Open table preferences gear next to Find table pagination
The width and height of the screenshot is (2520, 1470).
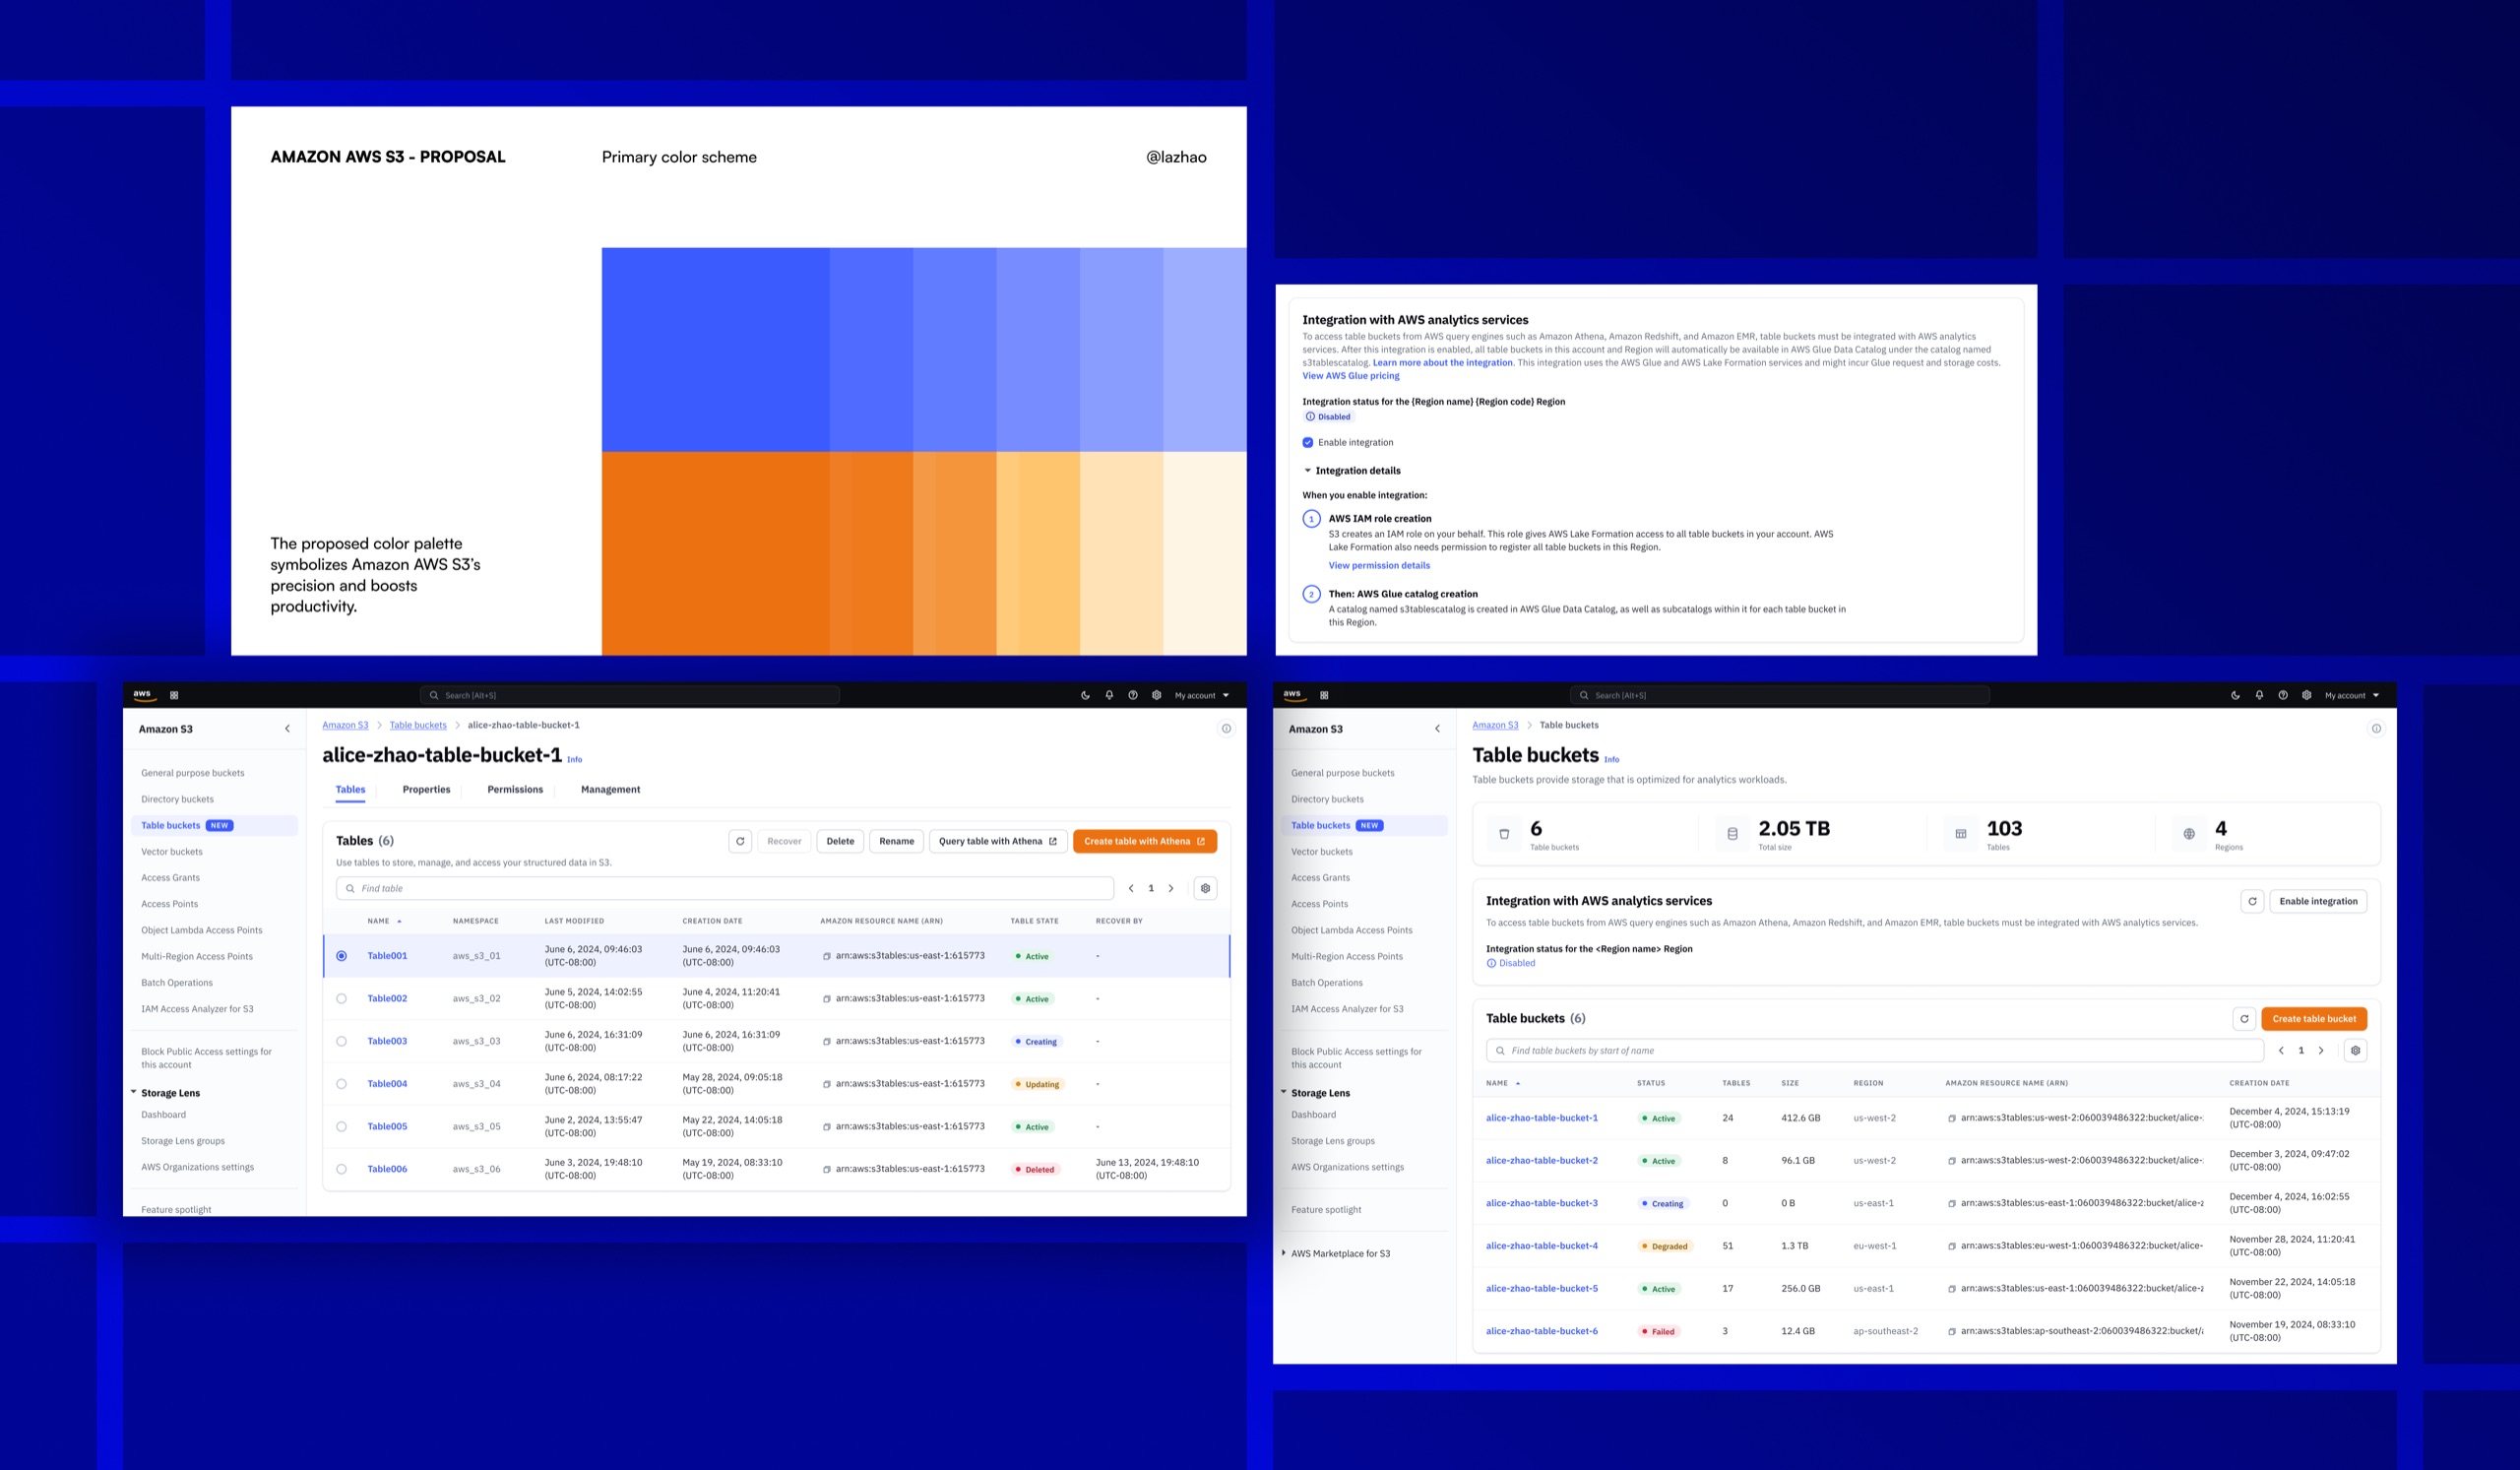pos(1205,888)
